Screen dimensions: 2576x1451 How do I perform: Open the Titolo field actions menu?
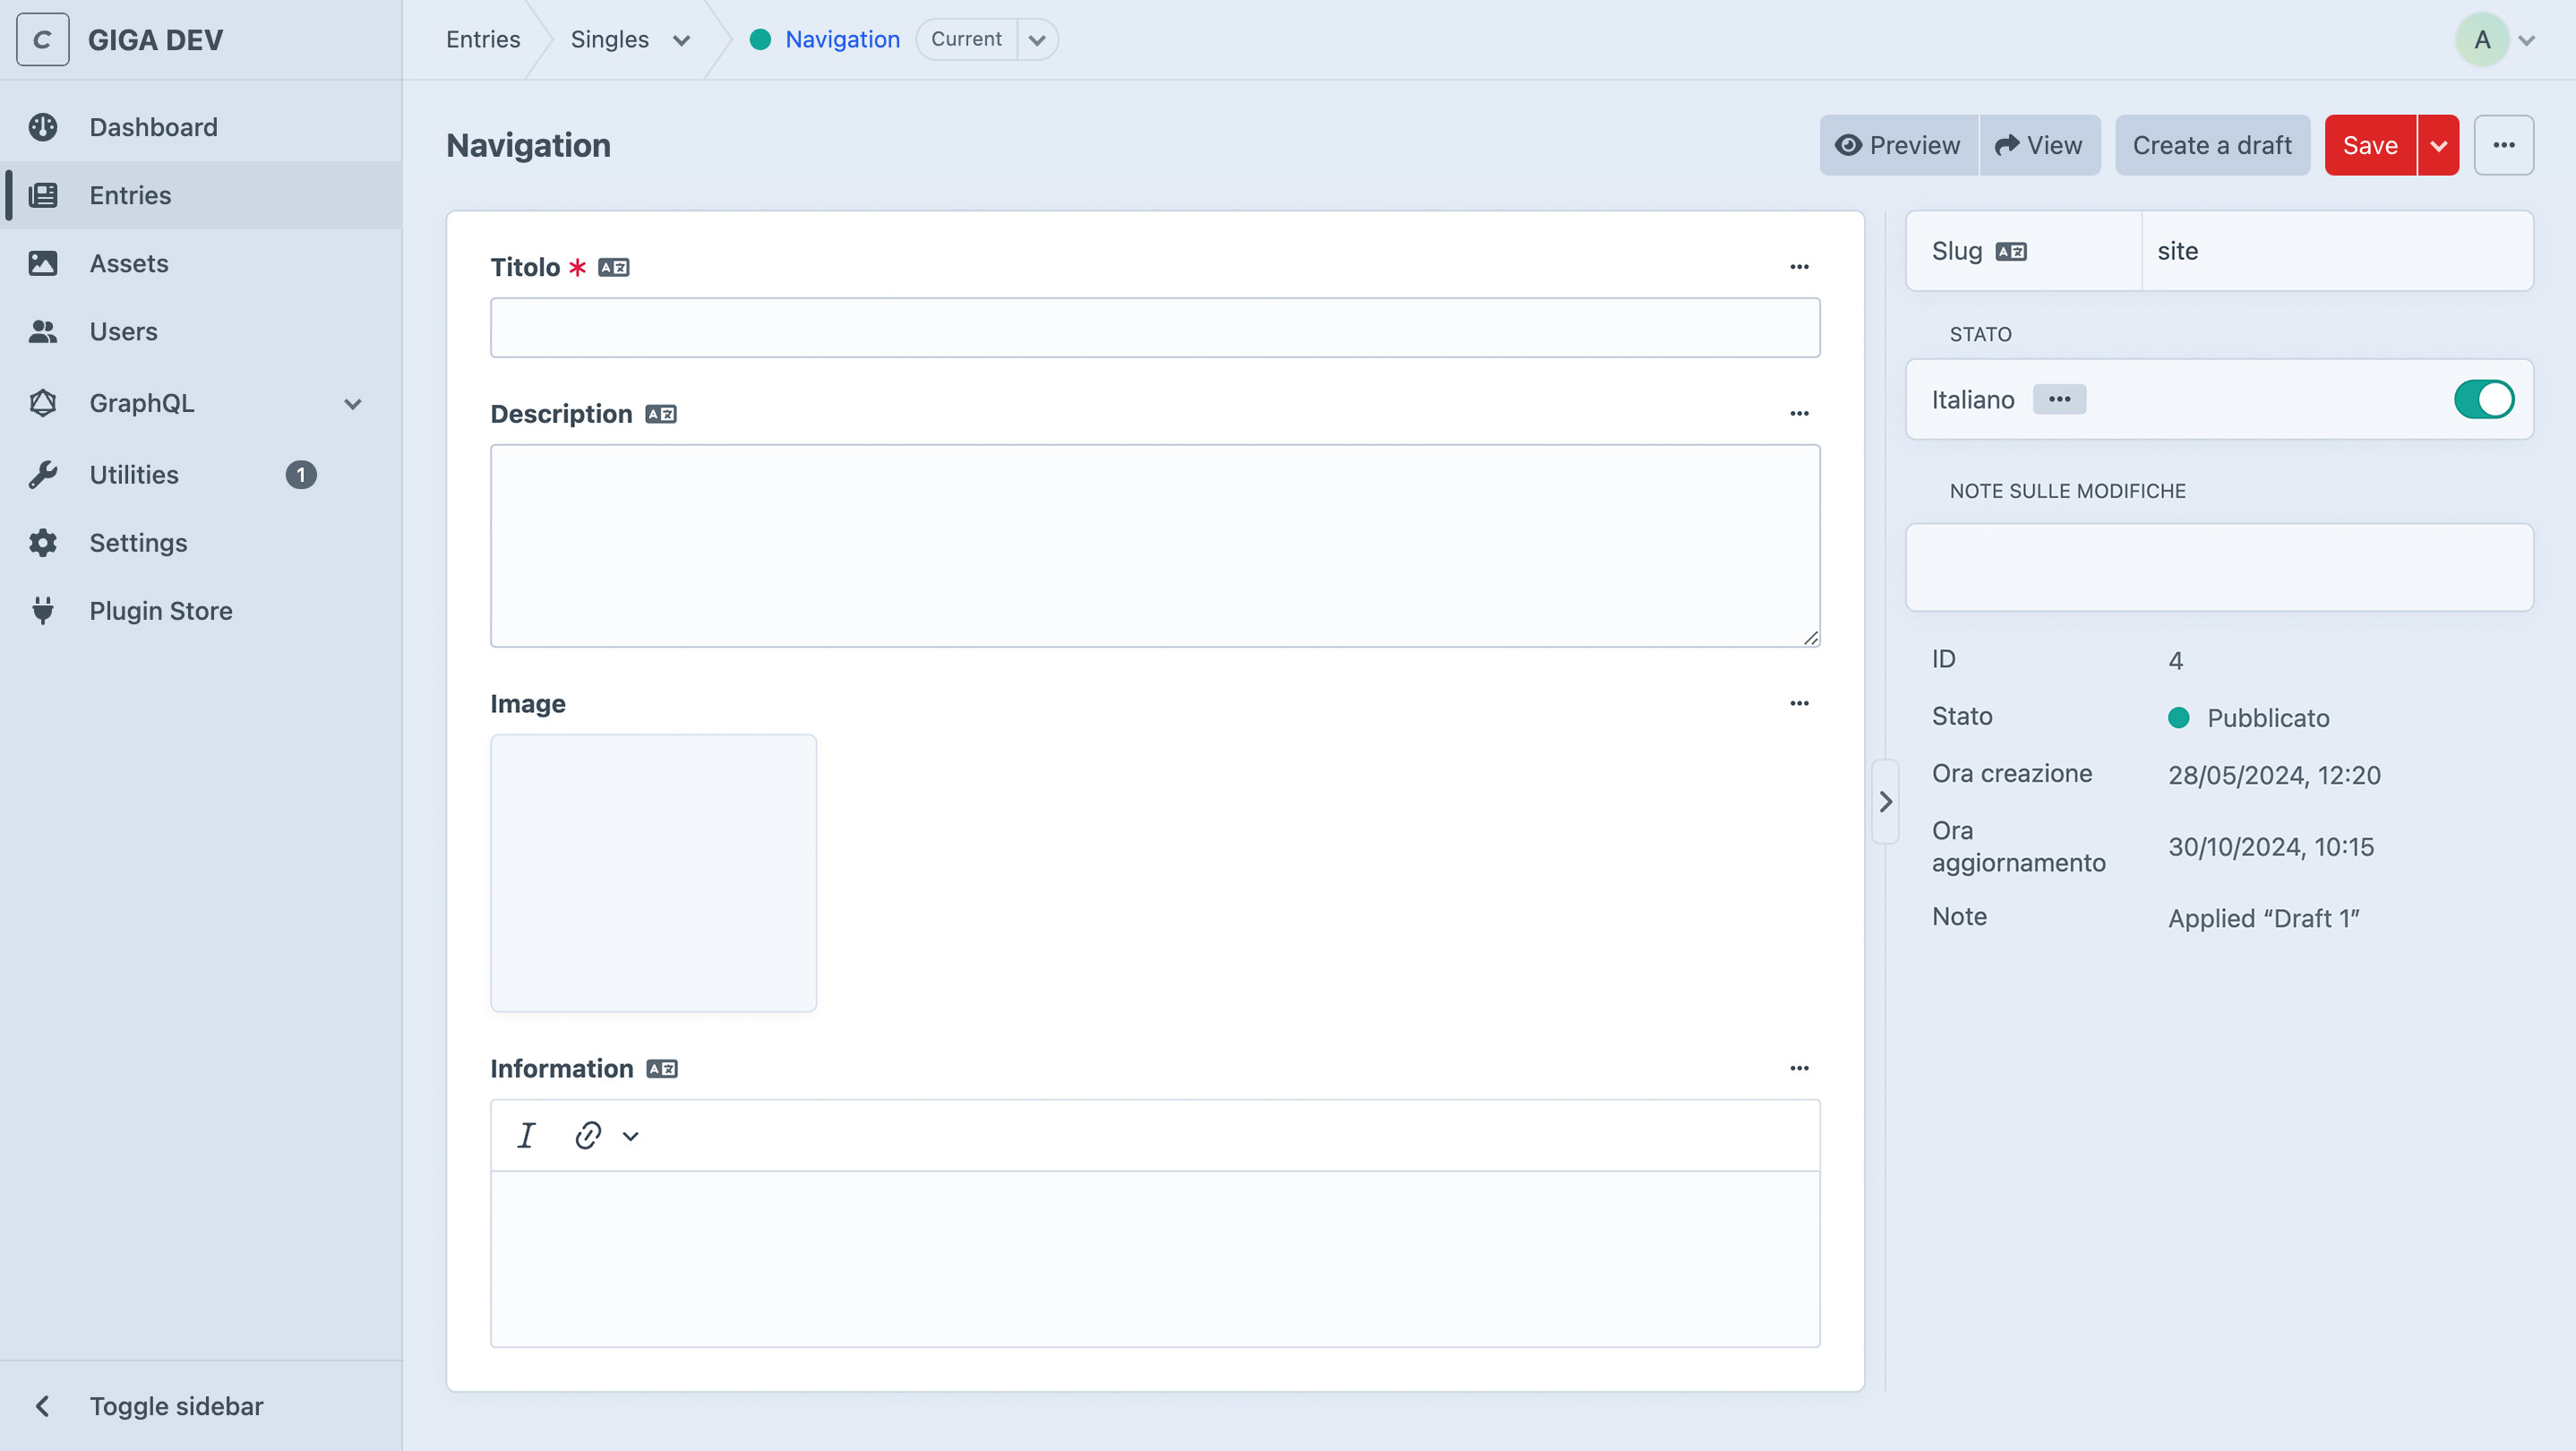[x=1799, y=267]
